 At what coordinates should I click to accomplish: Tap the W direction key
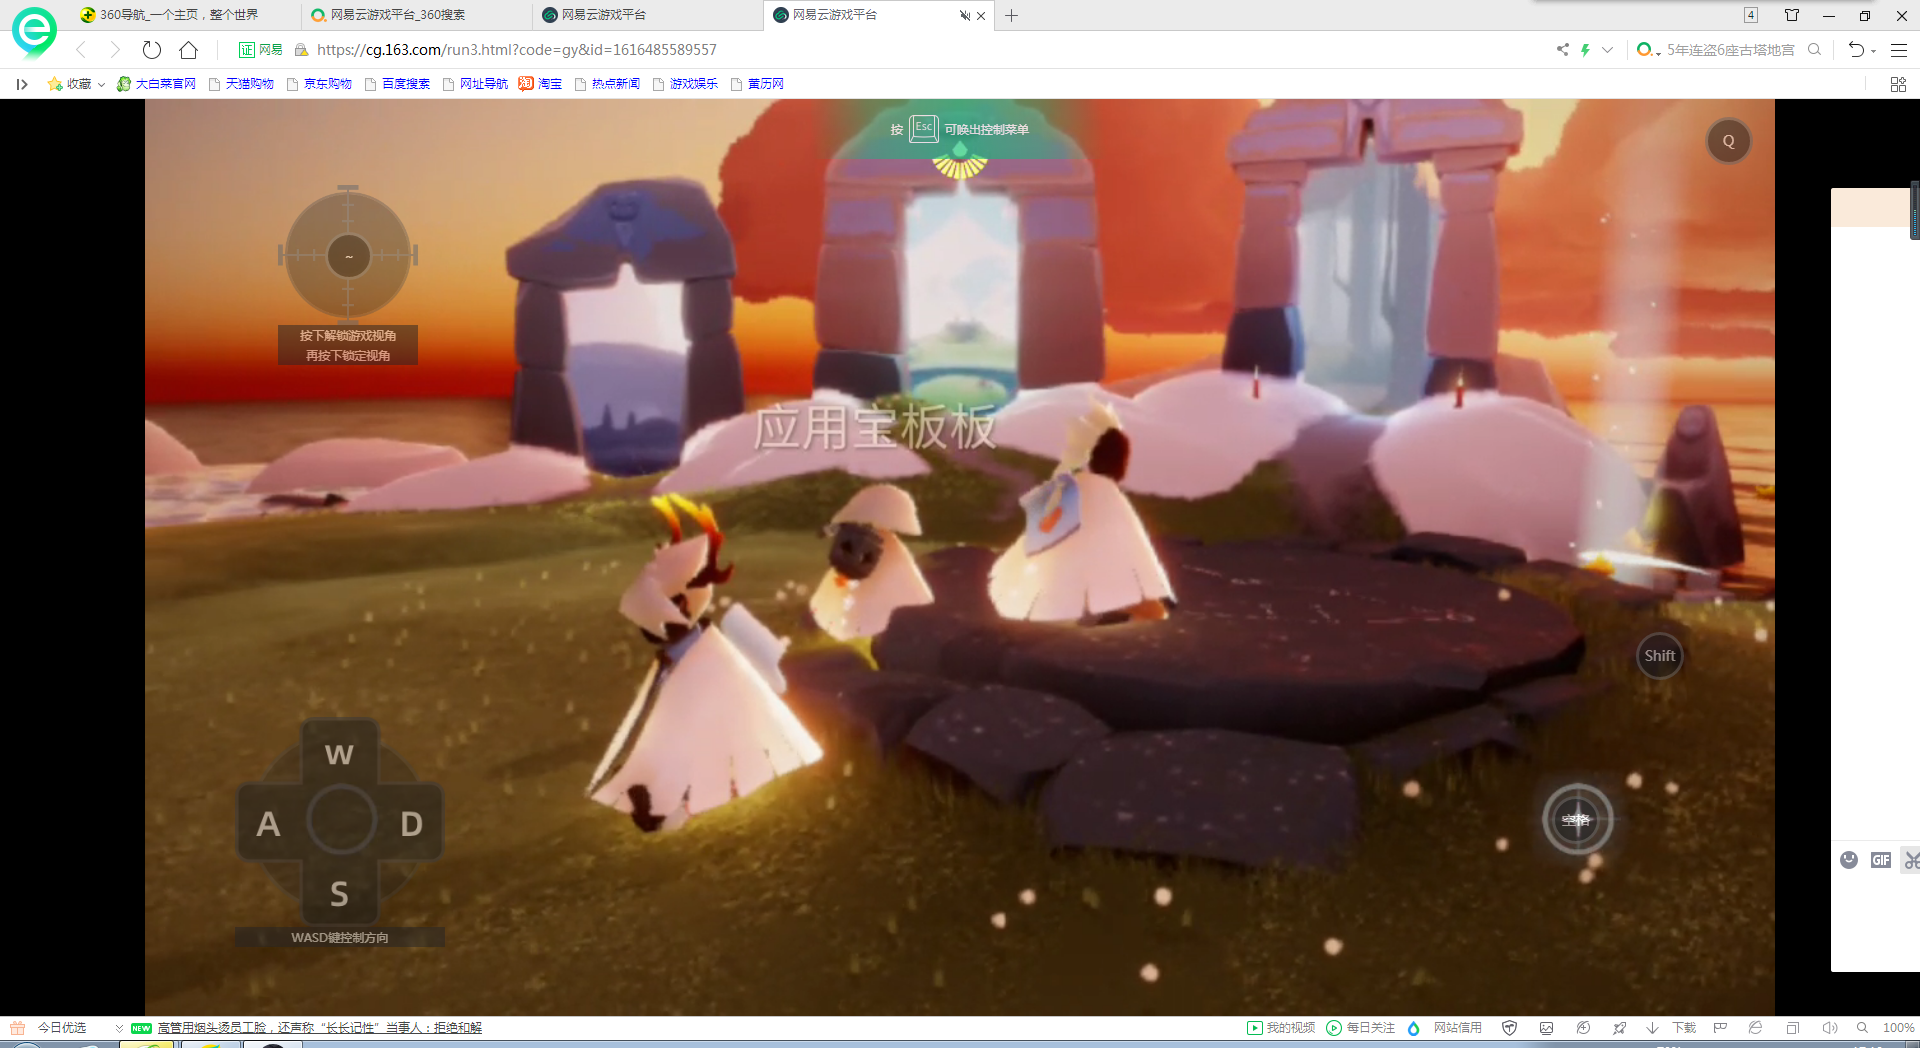tap(340, 754)
